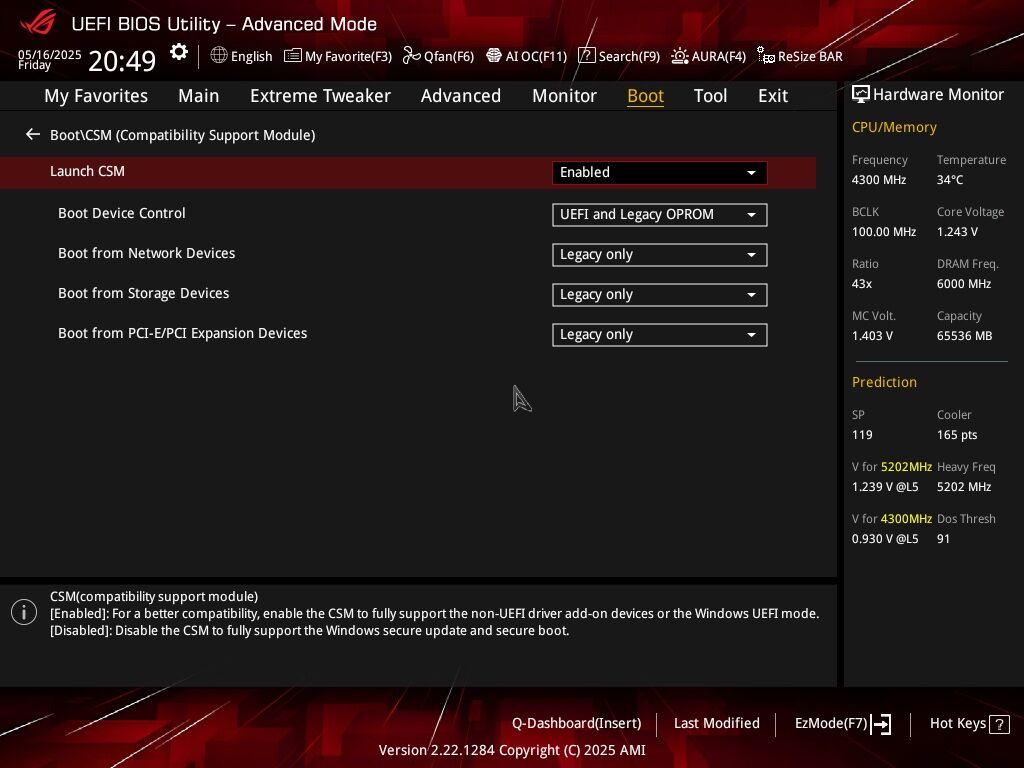Click the 20:49 clock time
Image resolution: width=1024 pixels, height=768 pixels.
coord(122,61)
